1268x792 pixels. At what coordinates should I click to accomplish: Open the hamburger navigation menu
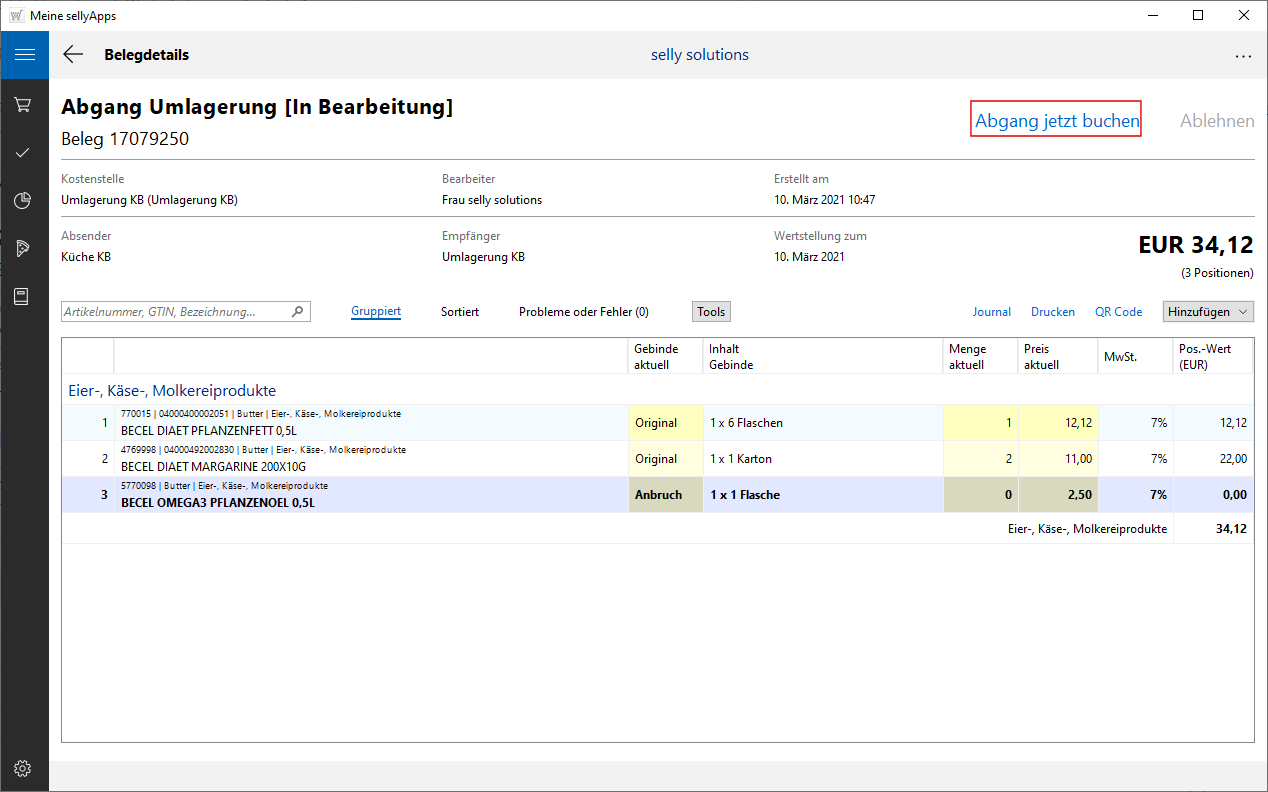click(24, 55)
